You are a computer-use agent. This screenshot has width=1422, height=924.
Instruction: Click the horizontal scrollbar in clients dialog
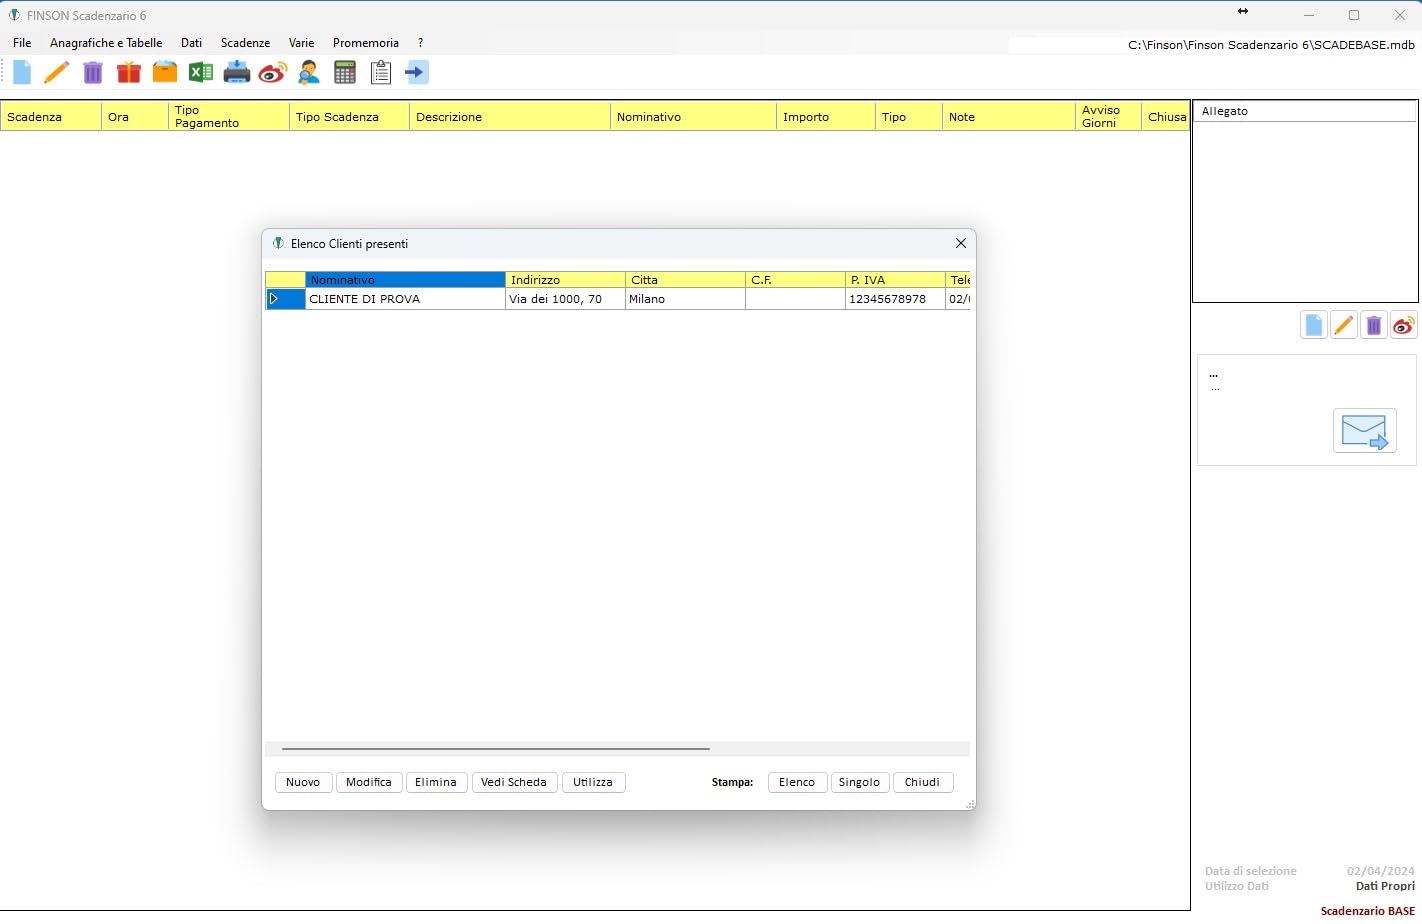tap(496, 748)
